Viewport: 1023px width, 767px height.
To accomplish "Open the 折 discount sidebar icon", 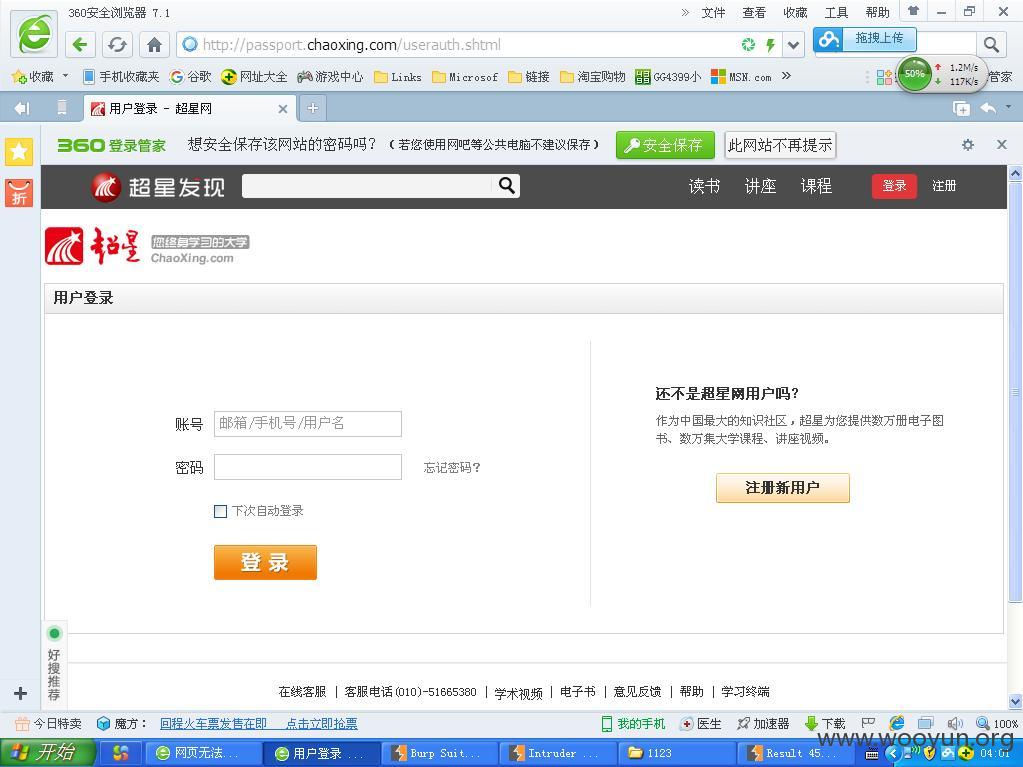I will pyautogui.click(x=19, y=193).
